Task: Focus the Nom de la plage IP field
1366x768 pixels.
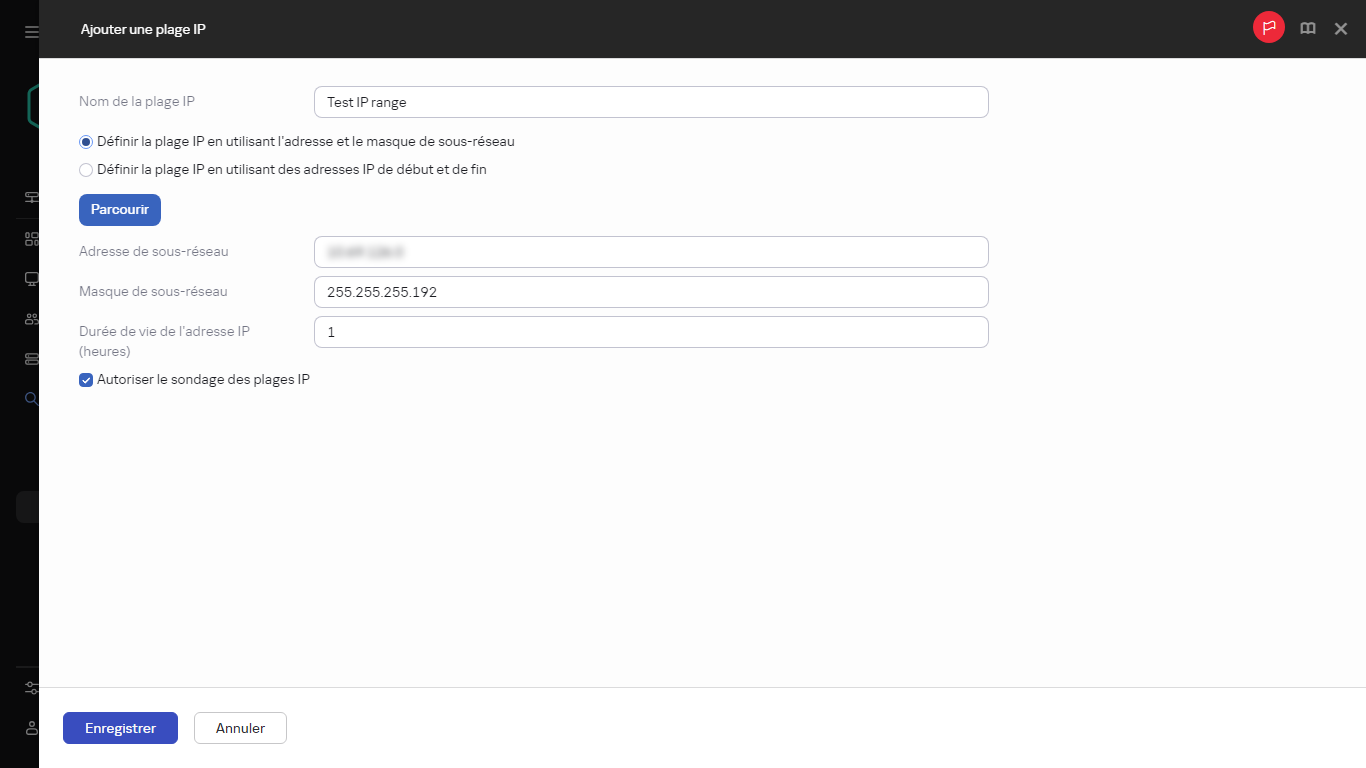Action: [651, 102]
